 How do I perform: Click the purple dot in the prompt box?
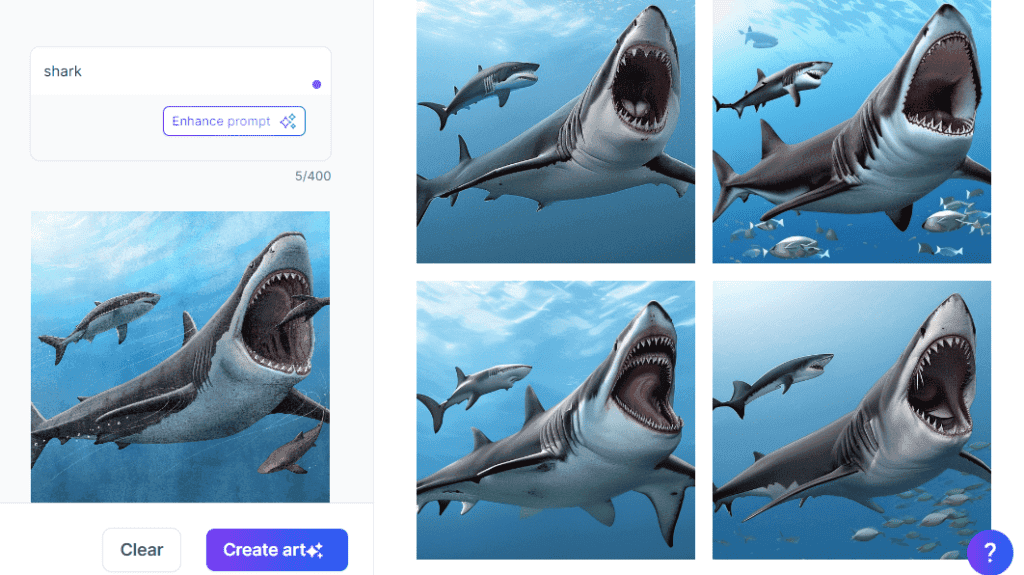[317, 84]
